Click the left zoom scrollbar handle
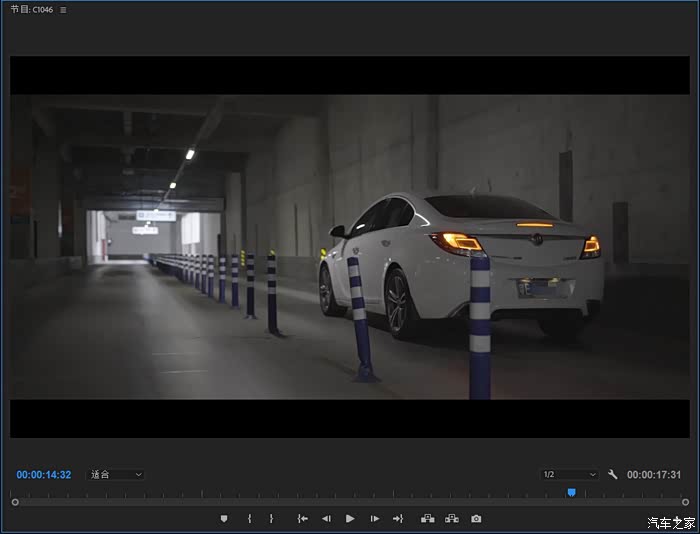 pyautogui.click(x=14, y=502)
